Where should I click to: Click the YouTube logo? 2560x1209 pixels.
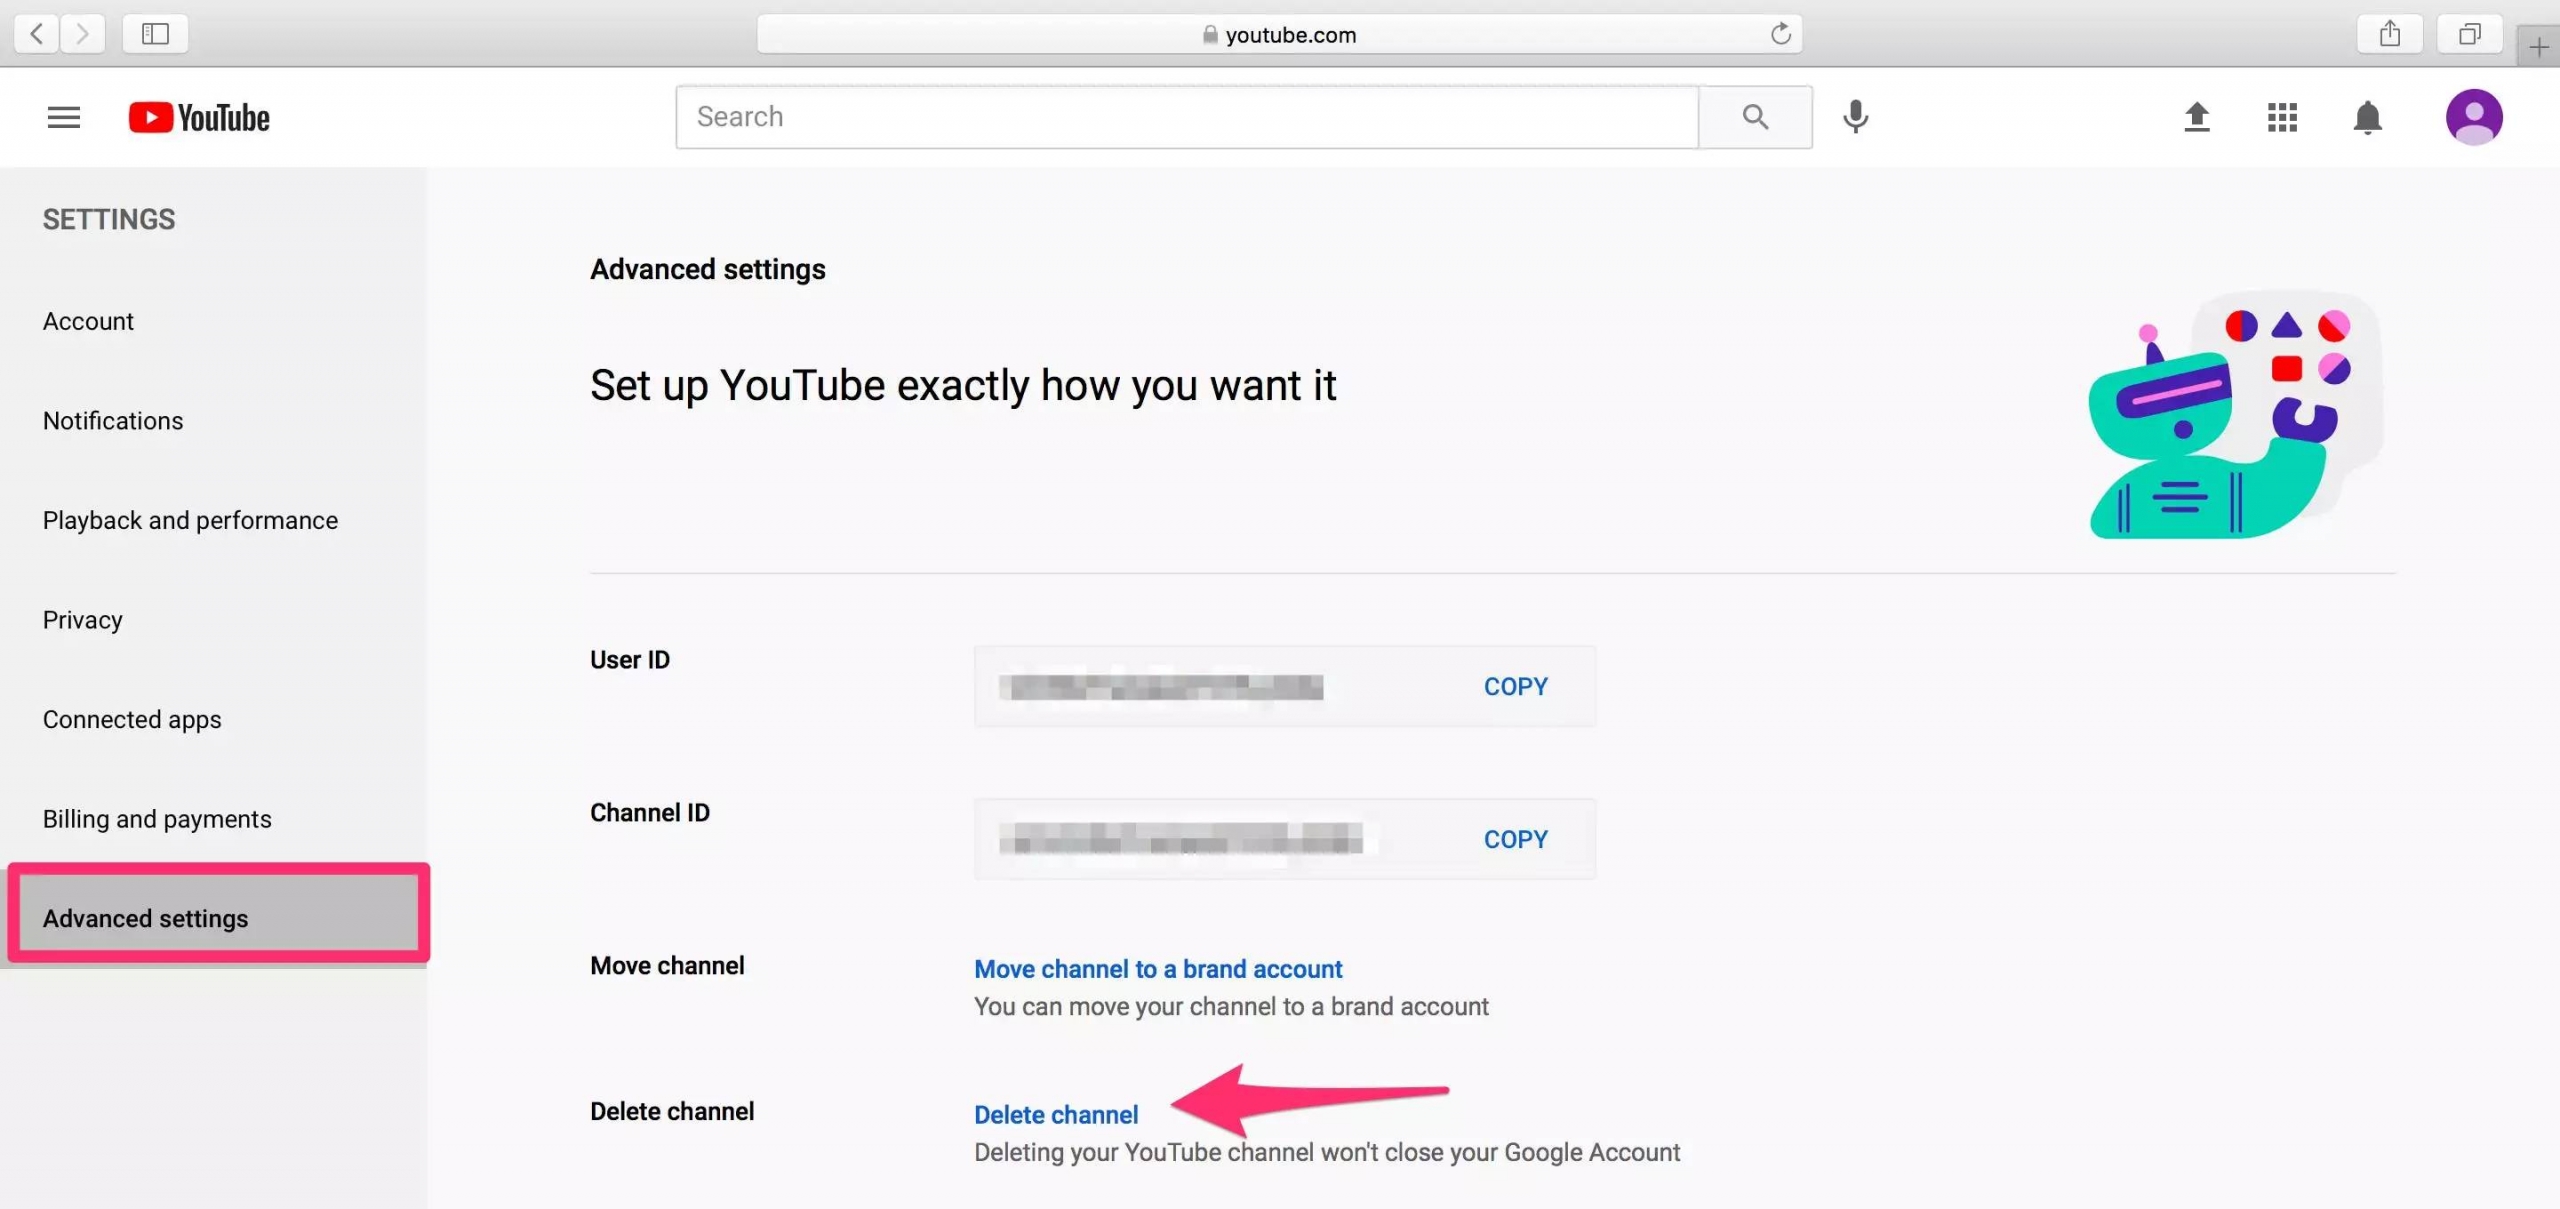(199, 117)
